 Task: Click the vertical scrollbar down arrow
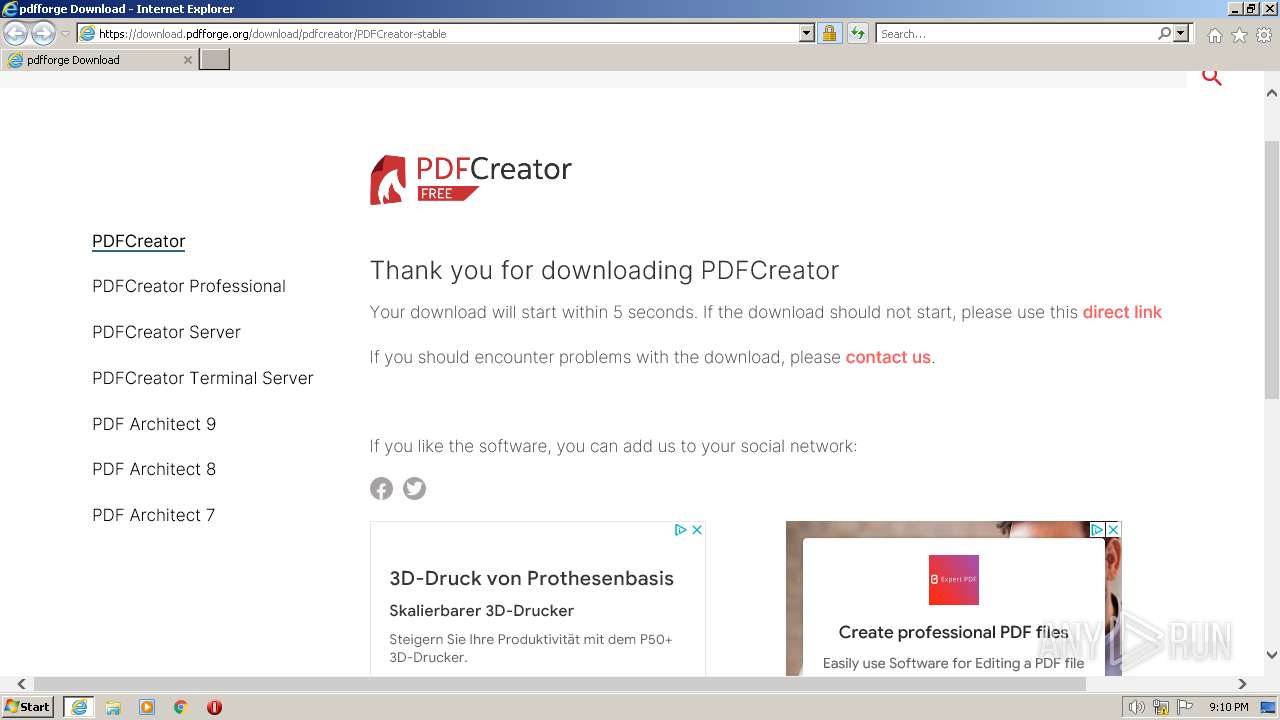point(1272,655)
